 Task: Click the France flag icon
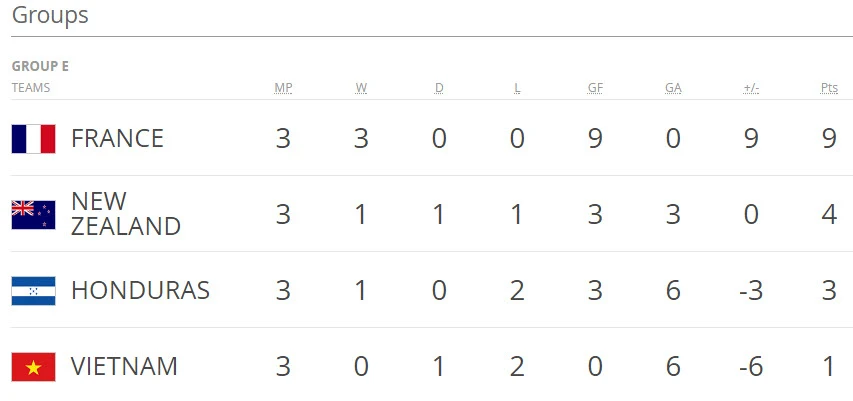pyautogui.click(x=33, y=138)
